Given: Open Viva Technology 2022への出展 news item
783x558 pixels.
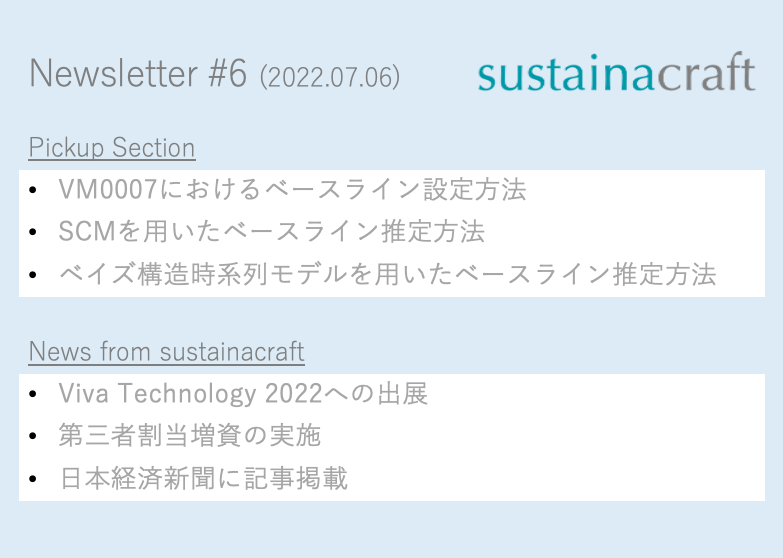Looking at the screenshot, I should coord(243,394).
